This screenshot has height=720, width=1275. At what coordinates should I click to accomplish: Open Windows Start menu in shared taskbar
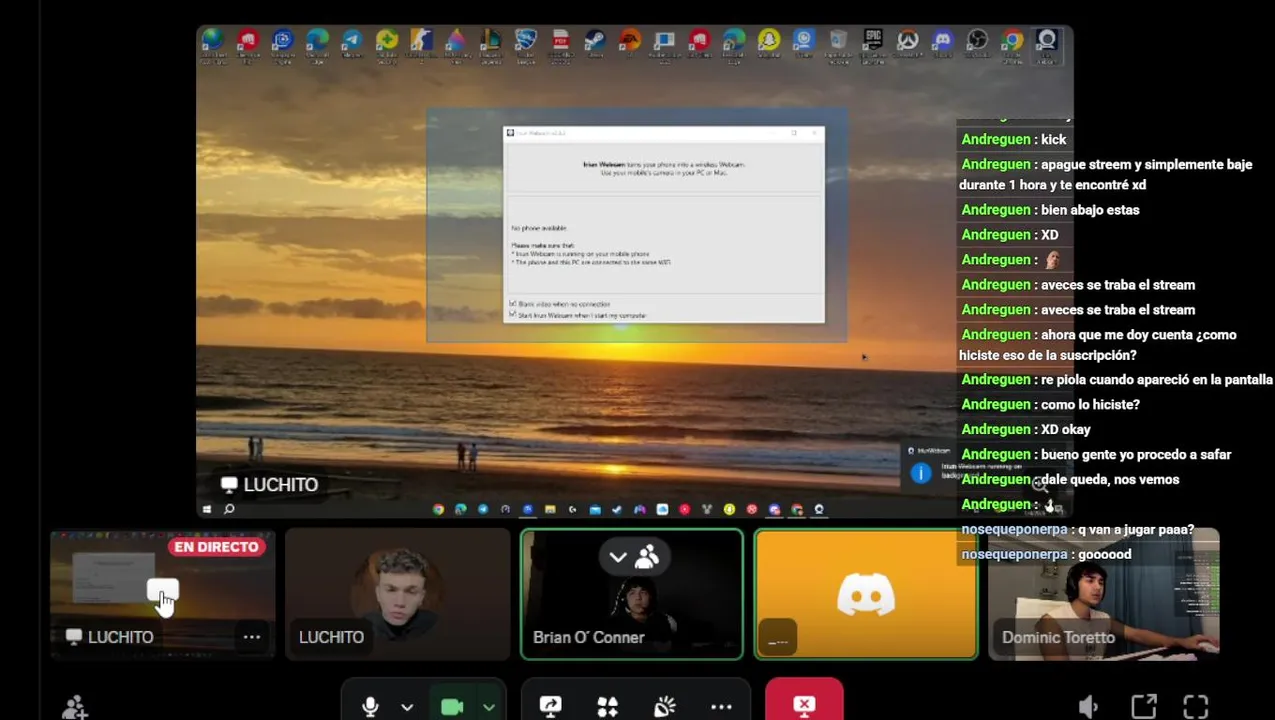tap(207, 509)
